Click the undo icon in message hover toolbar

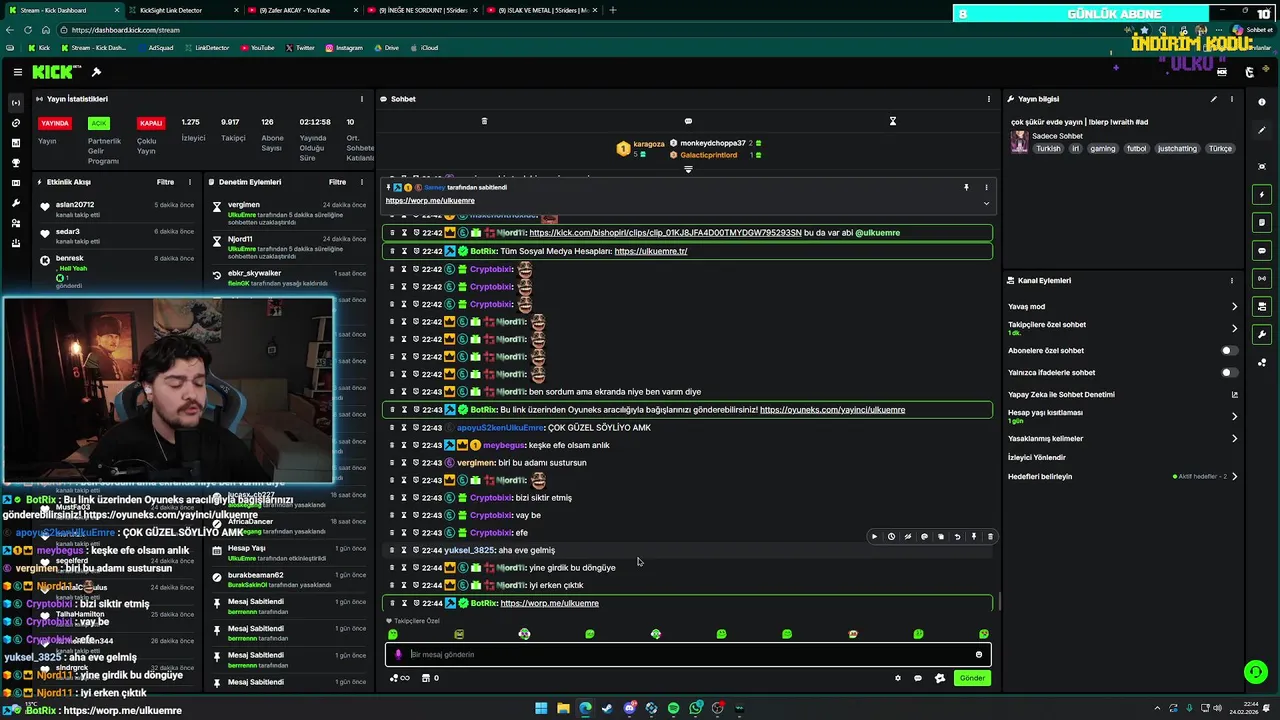957,537
